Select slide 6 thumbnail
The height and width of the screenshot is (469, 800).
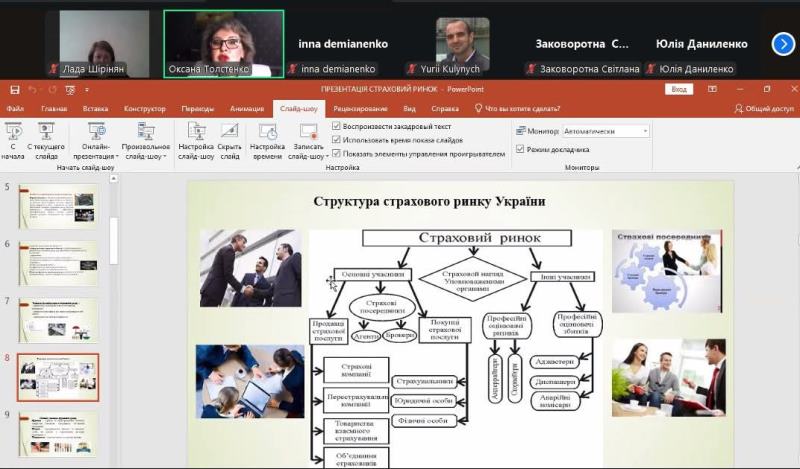coord(58,263)
